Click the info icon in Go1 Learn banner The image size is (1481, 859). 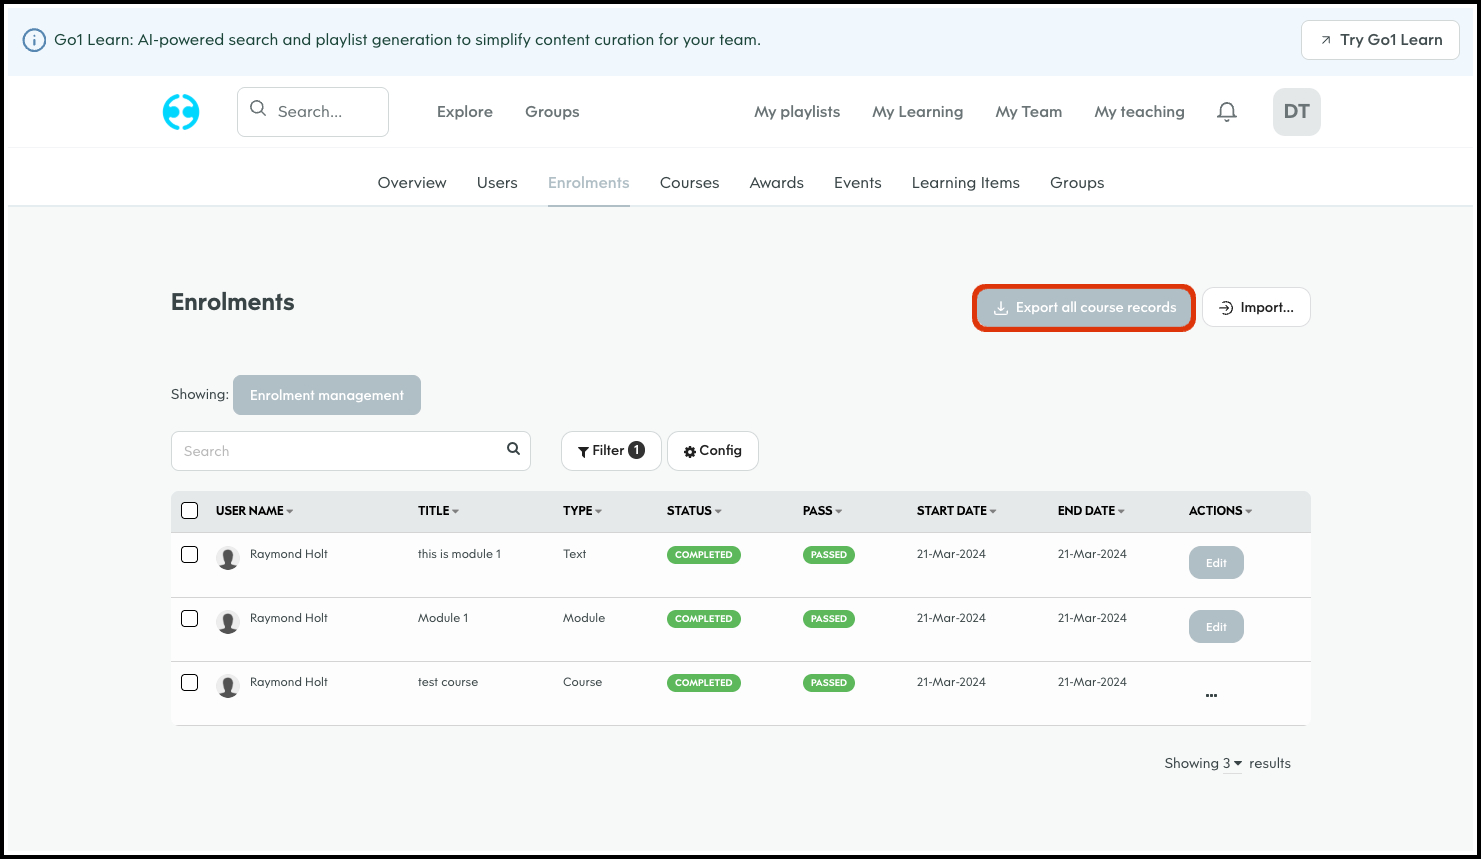(34, 40)
